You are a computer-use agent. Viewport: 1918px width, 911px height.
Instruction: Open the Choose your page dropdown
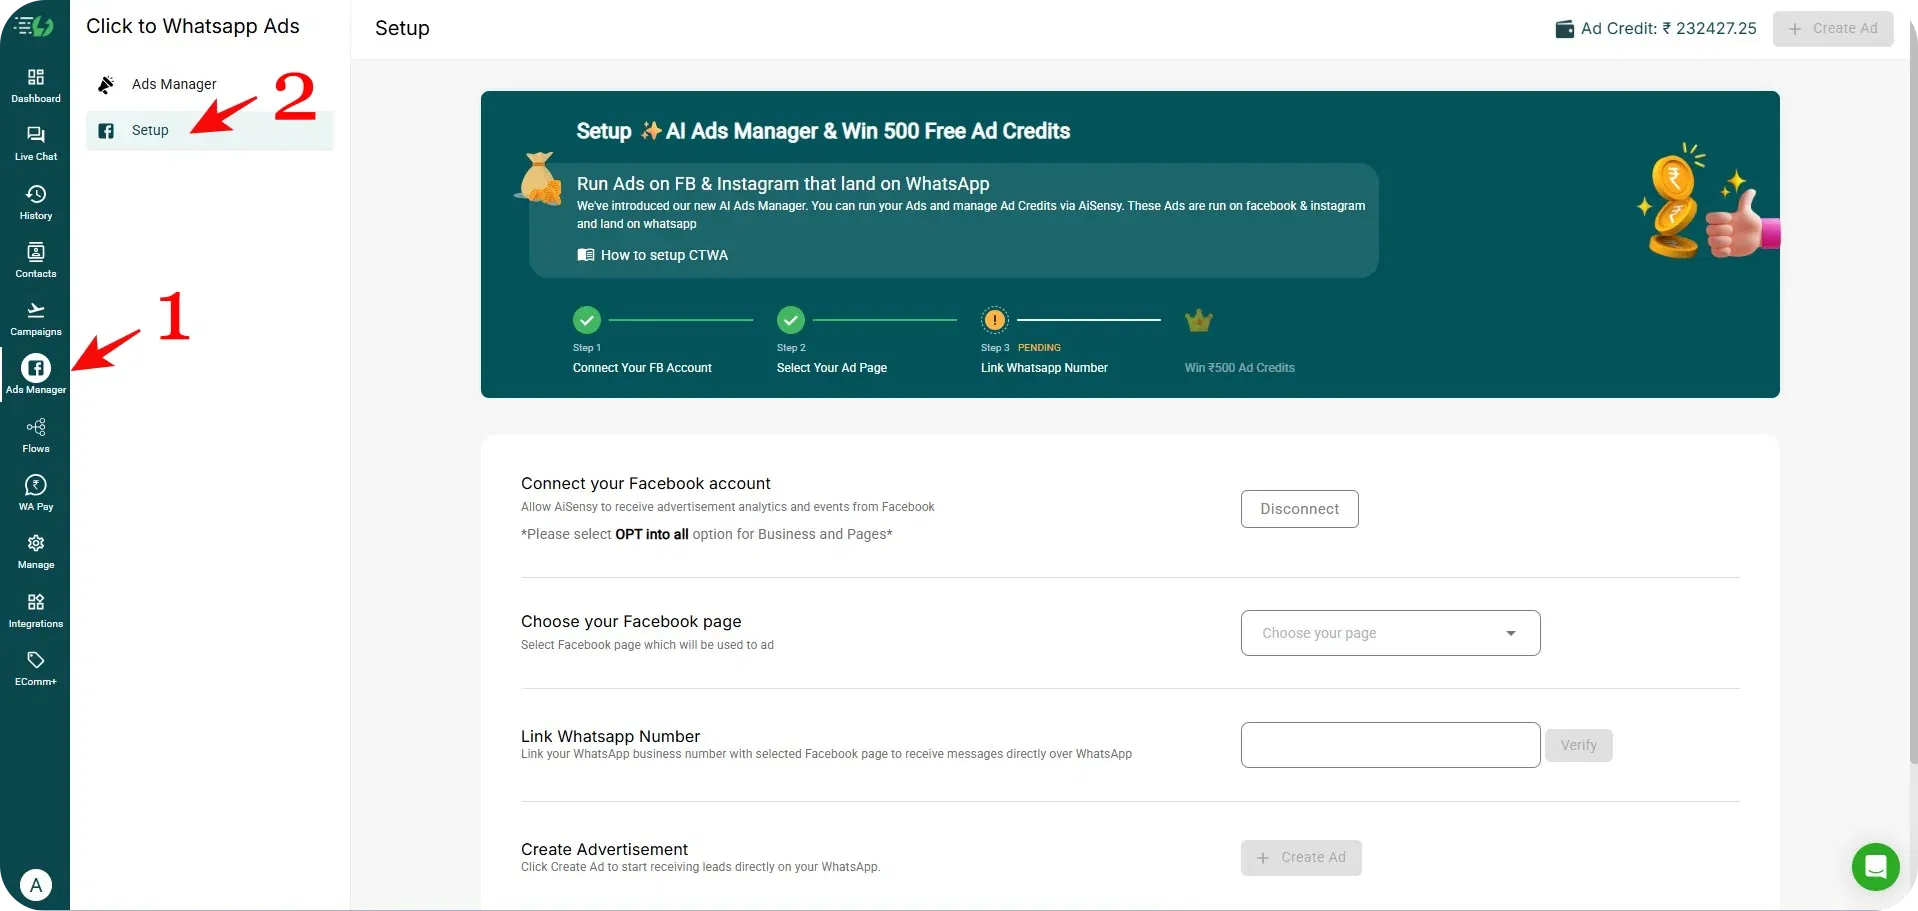point(1389,632)
